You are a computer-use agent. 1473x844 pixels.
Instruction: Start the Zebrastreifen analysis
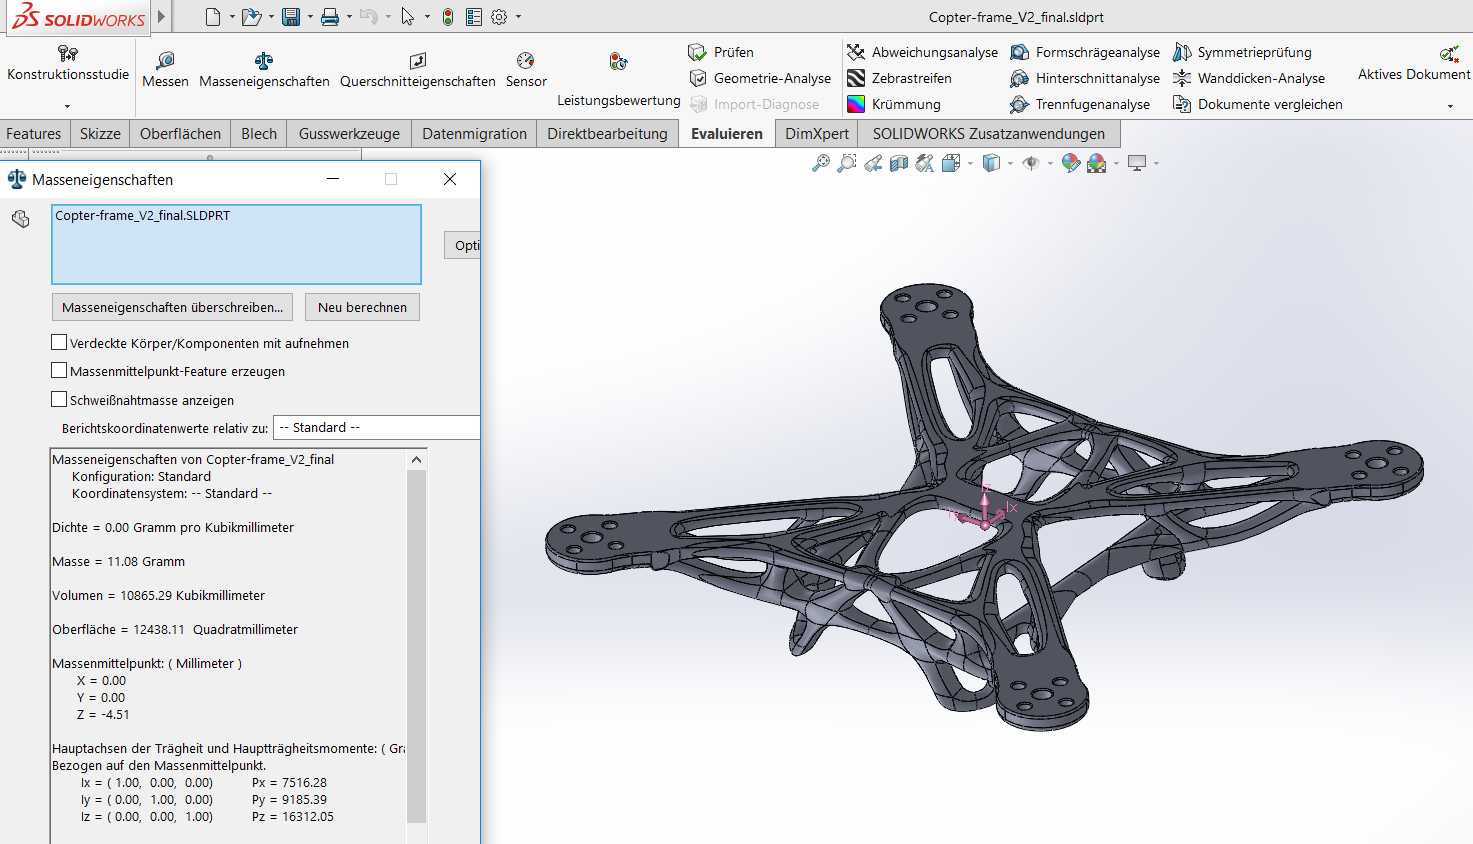tap(899, 78)
